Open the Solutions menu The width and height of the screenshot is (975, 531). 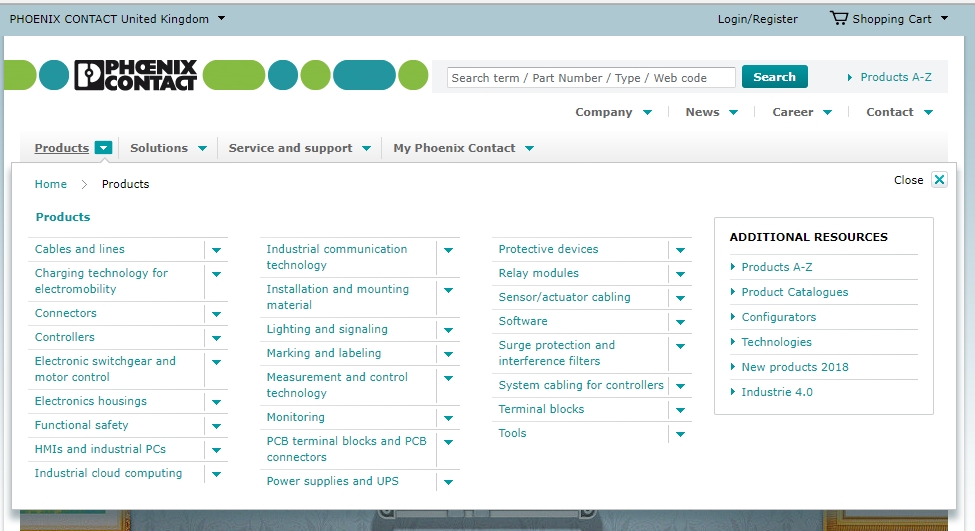click(x=168, y=148)
